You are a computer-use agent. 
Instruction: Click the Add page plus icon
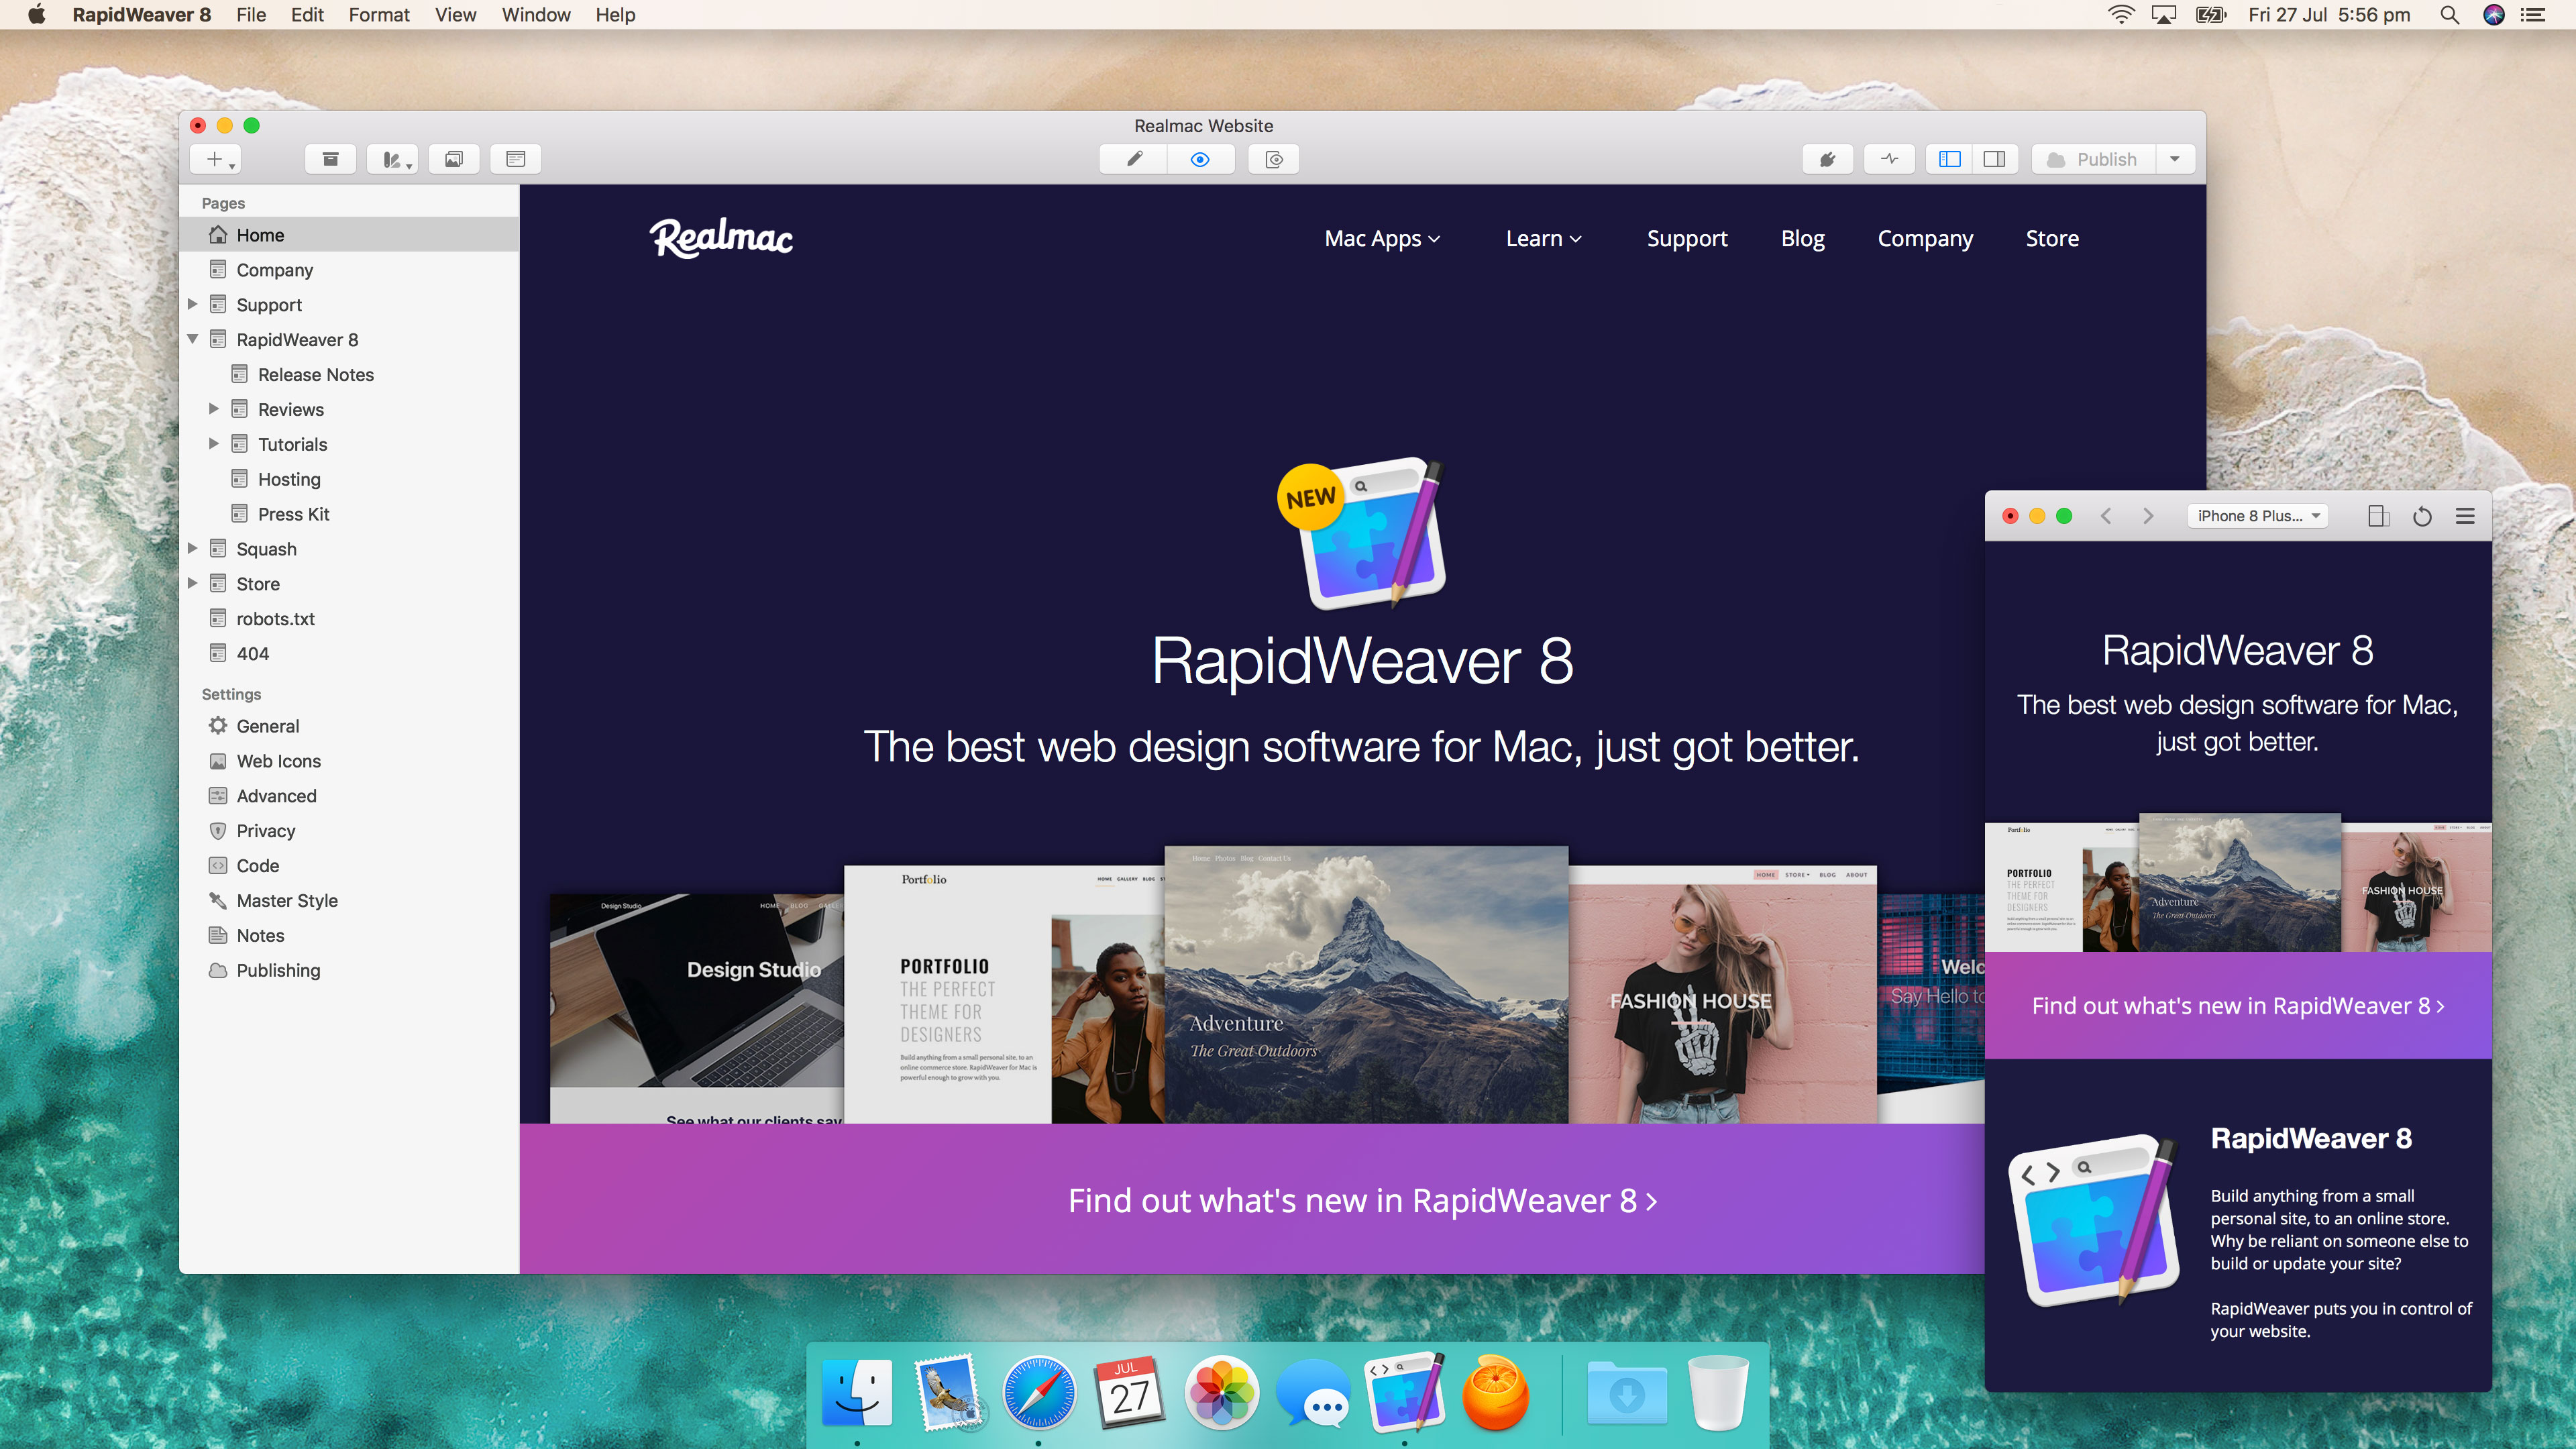click(216, 159)
